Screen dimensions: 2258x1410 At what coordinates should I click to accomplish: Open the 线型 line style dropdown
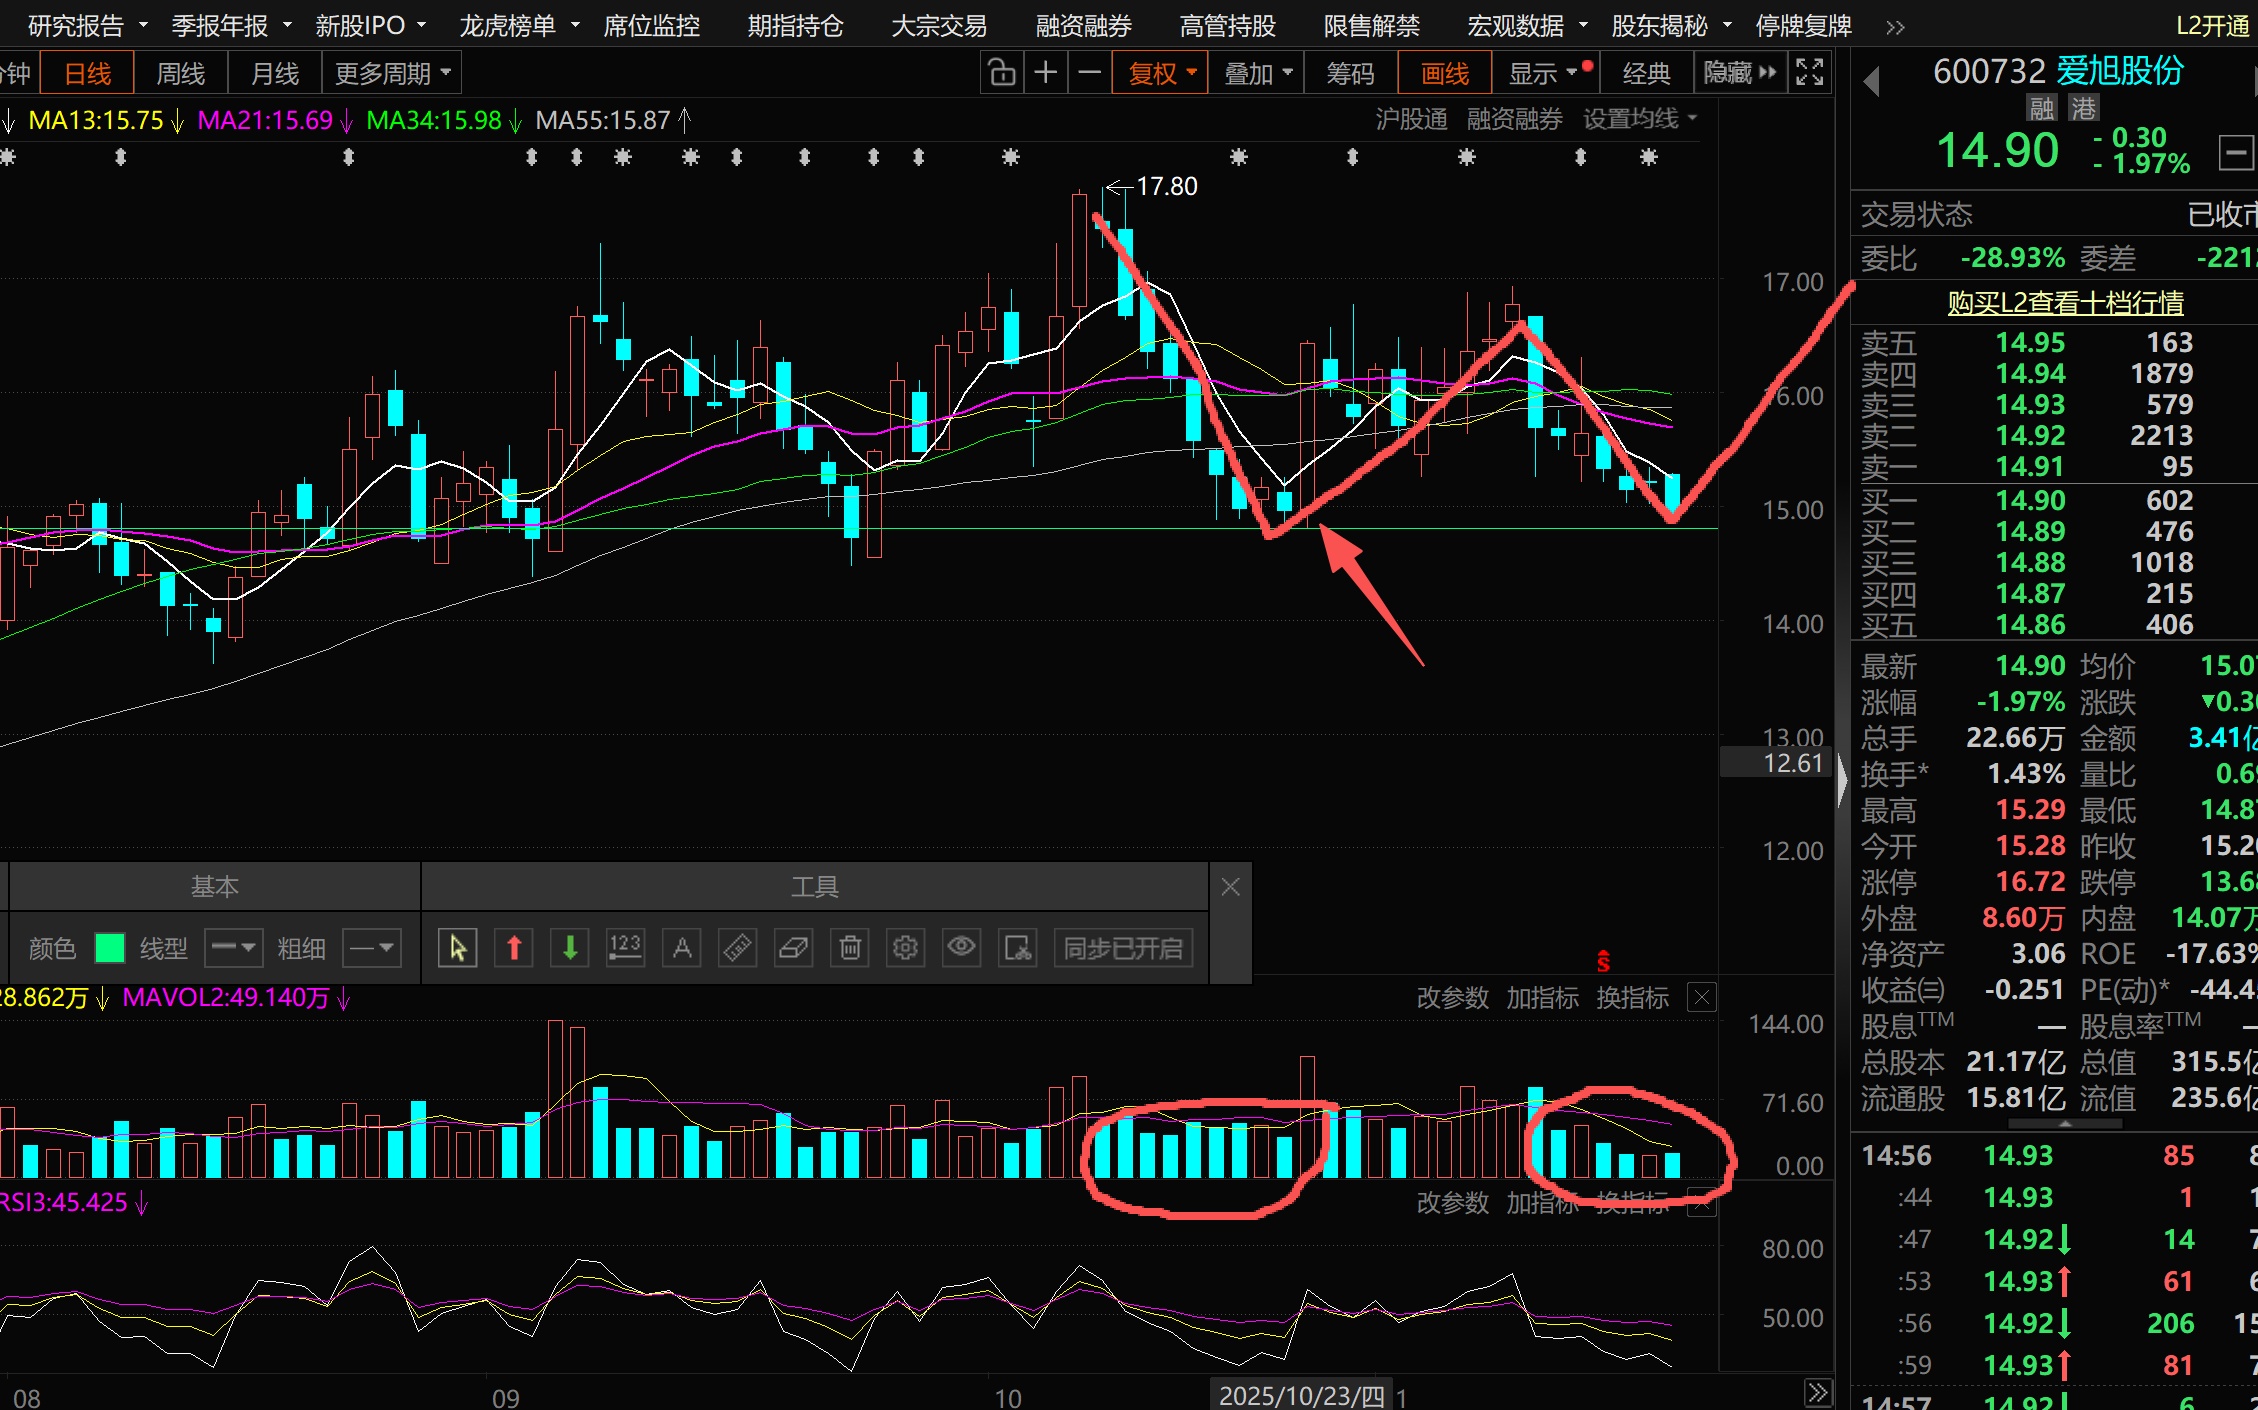(234, 947)
